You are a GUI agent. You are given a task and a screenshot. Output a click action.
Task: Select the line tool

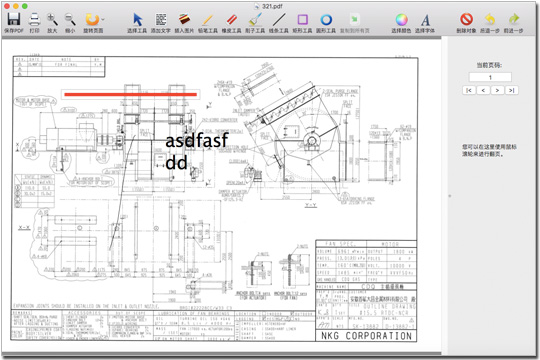(x=279, y=20)
